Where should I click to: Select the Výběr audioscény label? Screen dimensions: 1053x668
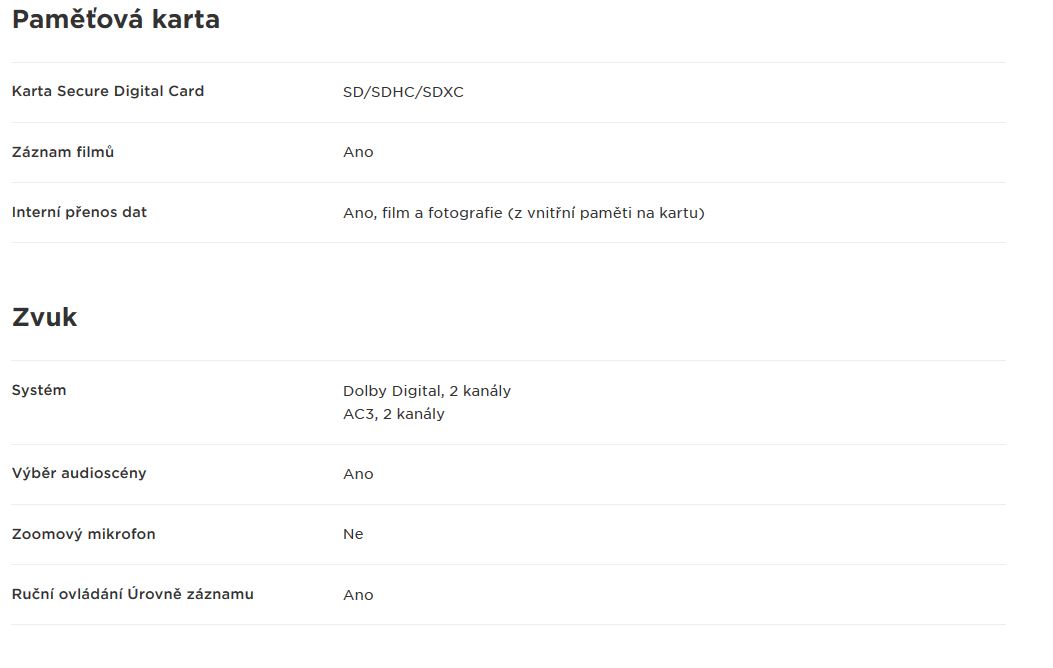pyautogui.click(x=79, y=473)
